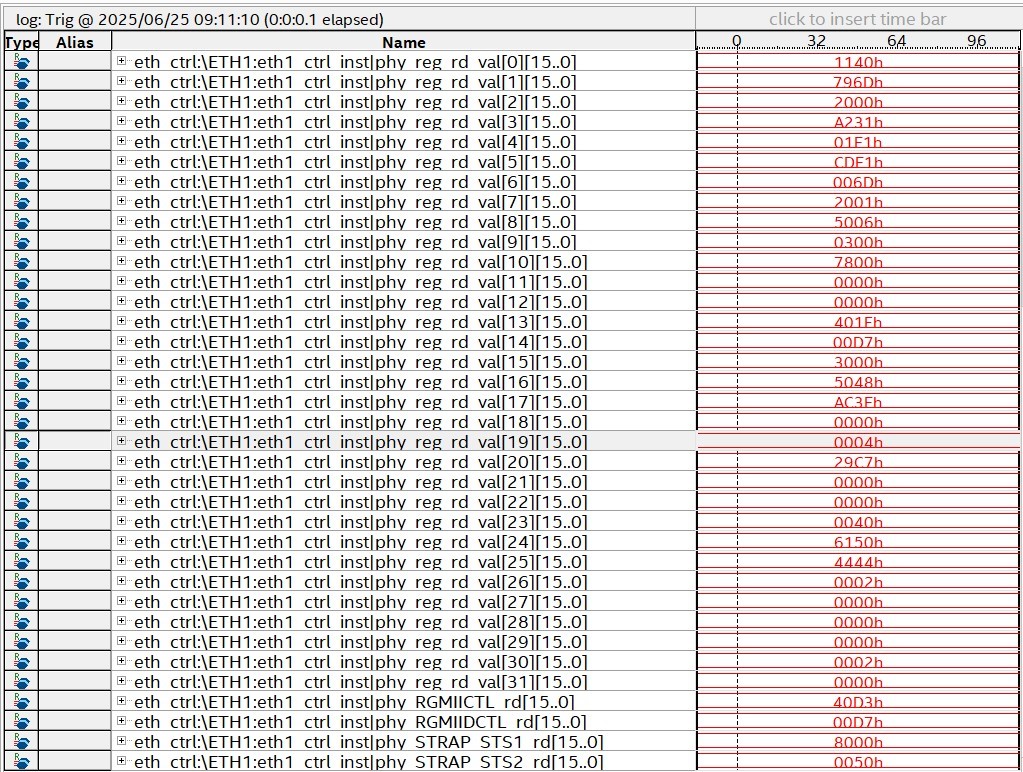Expand the phy_reg_rd_val[31] bus

[121, 681]
